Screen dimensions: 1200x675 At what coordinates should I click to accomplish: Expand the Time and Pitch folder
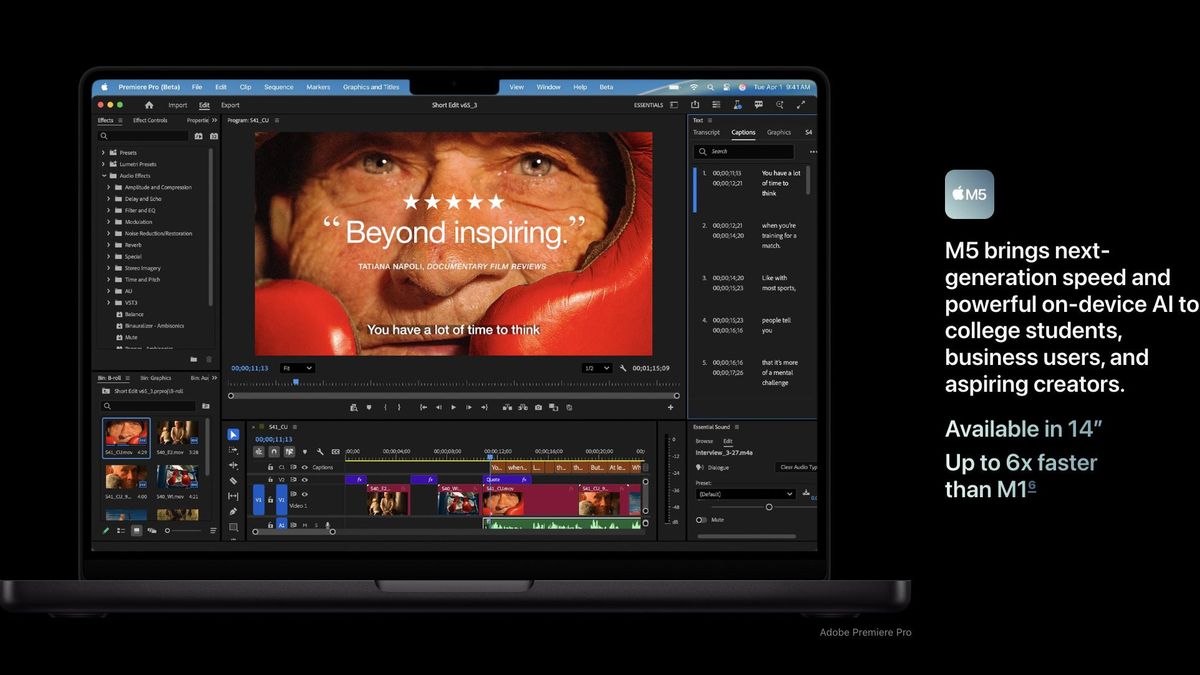[x=109, y=280]
